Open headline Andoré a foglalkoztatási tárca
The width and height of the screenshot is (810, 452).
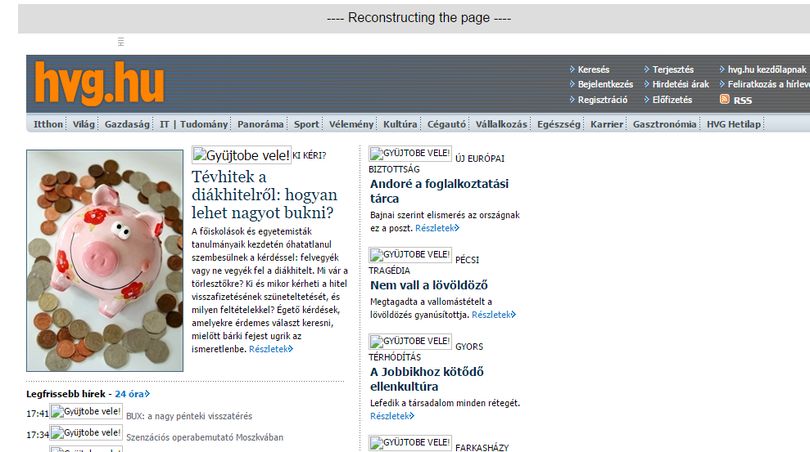click(439, 191)
